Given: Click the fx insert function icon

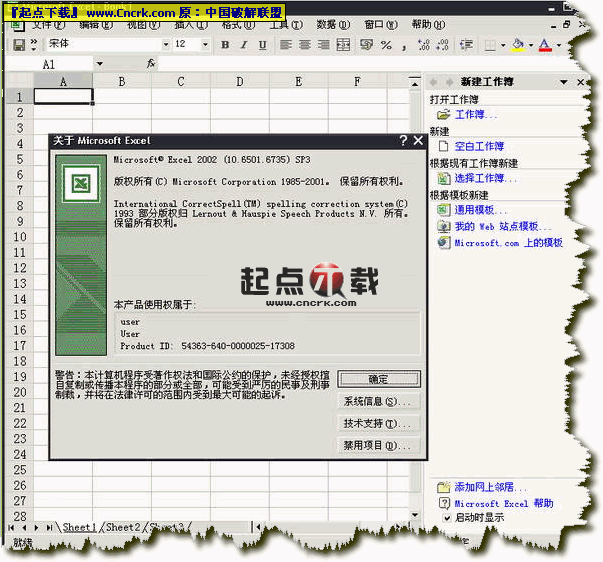Looking at the screenshot, I should [x=151, y=63].
